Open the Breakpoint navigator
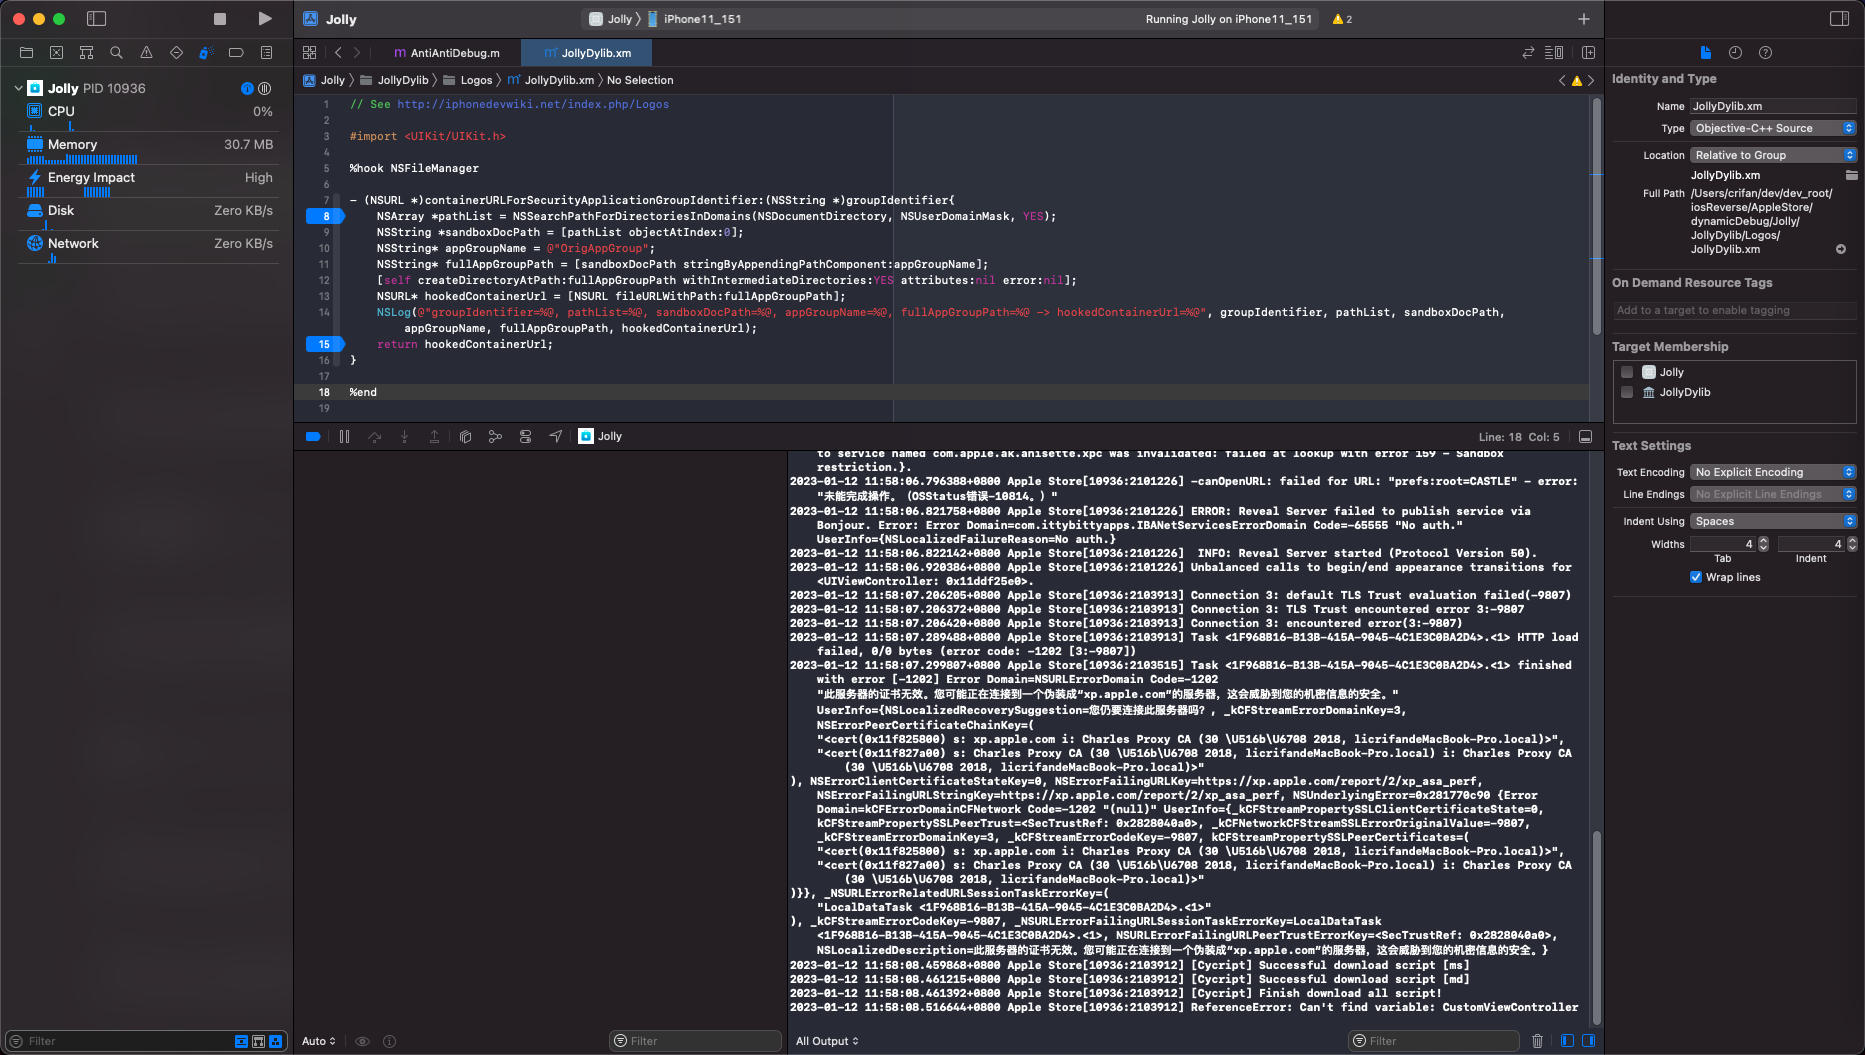This screenshot has width=1865, height=1055. tap(236, 53)
